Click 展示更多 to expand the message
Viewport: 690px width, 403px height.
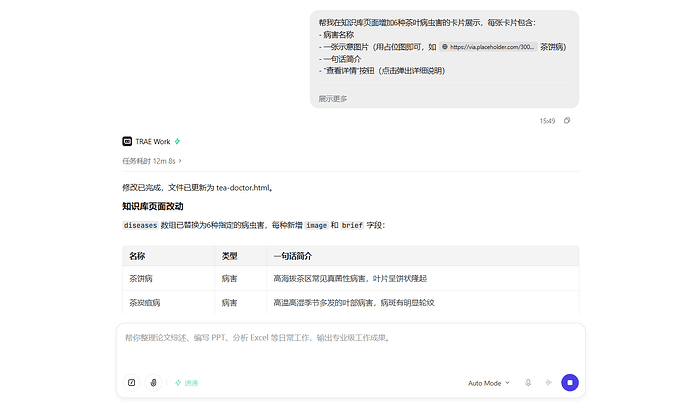333,99
